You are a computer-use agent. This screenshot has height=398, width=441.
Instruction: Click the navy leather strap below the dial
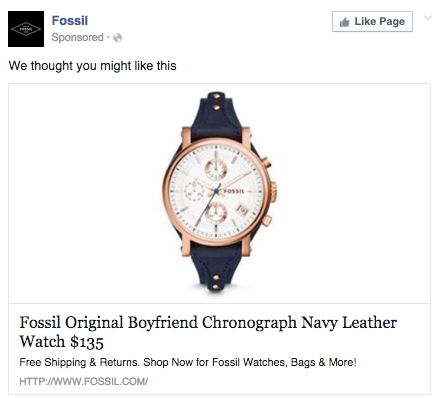[216, 267]
